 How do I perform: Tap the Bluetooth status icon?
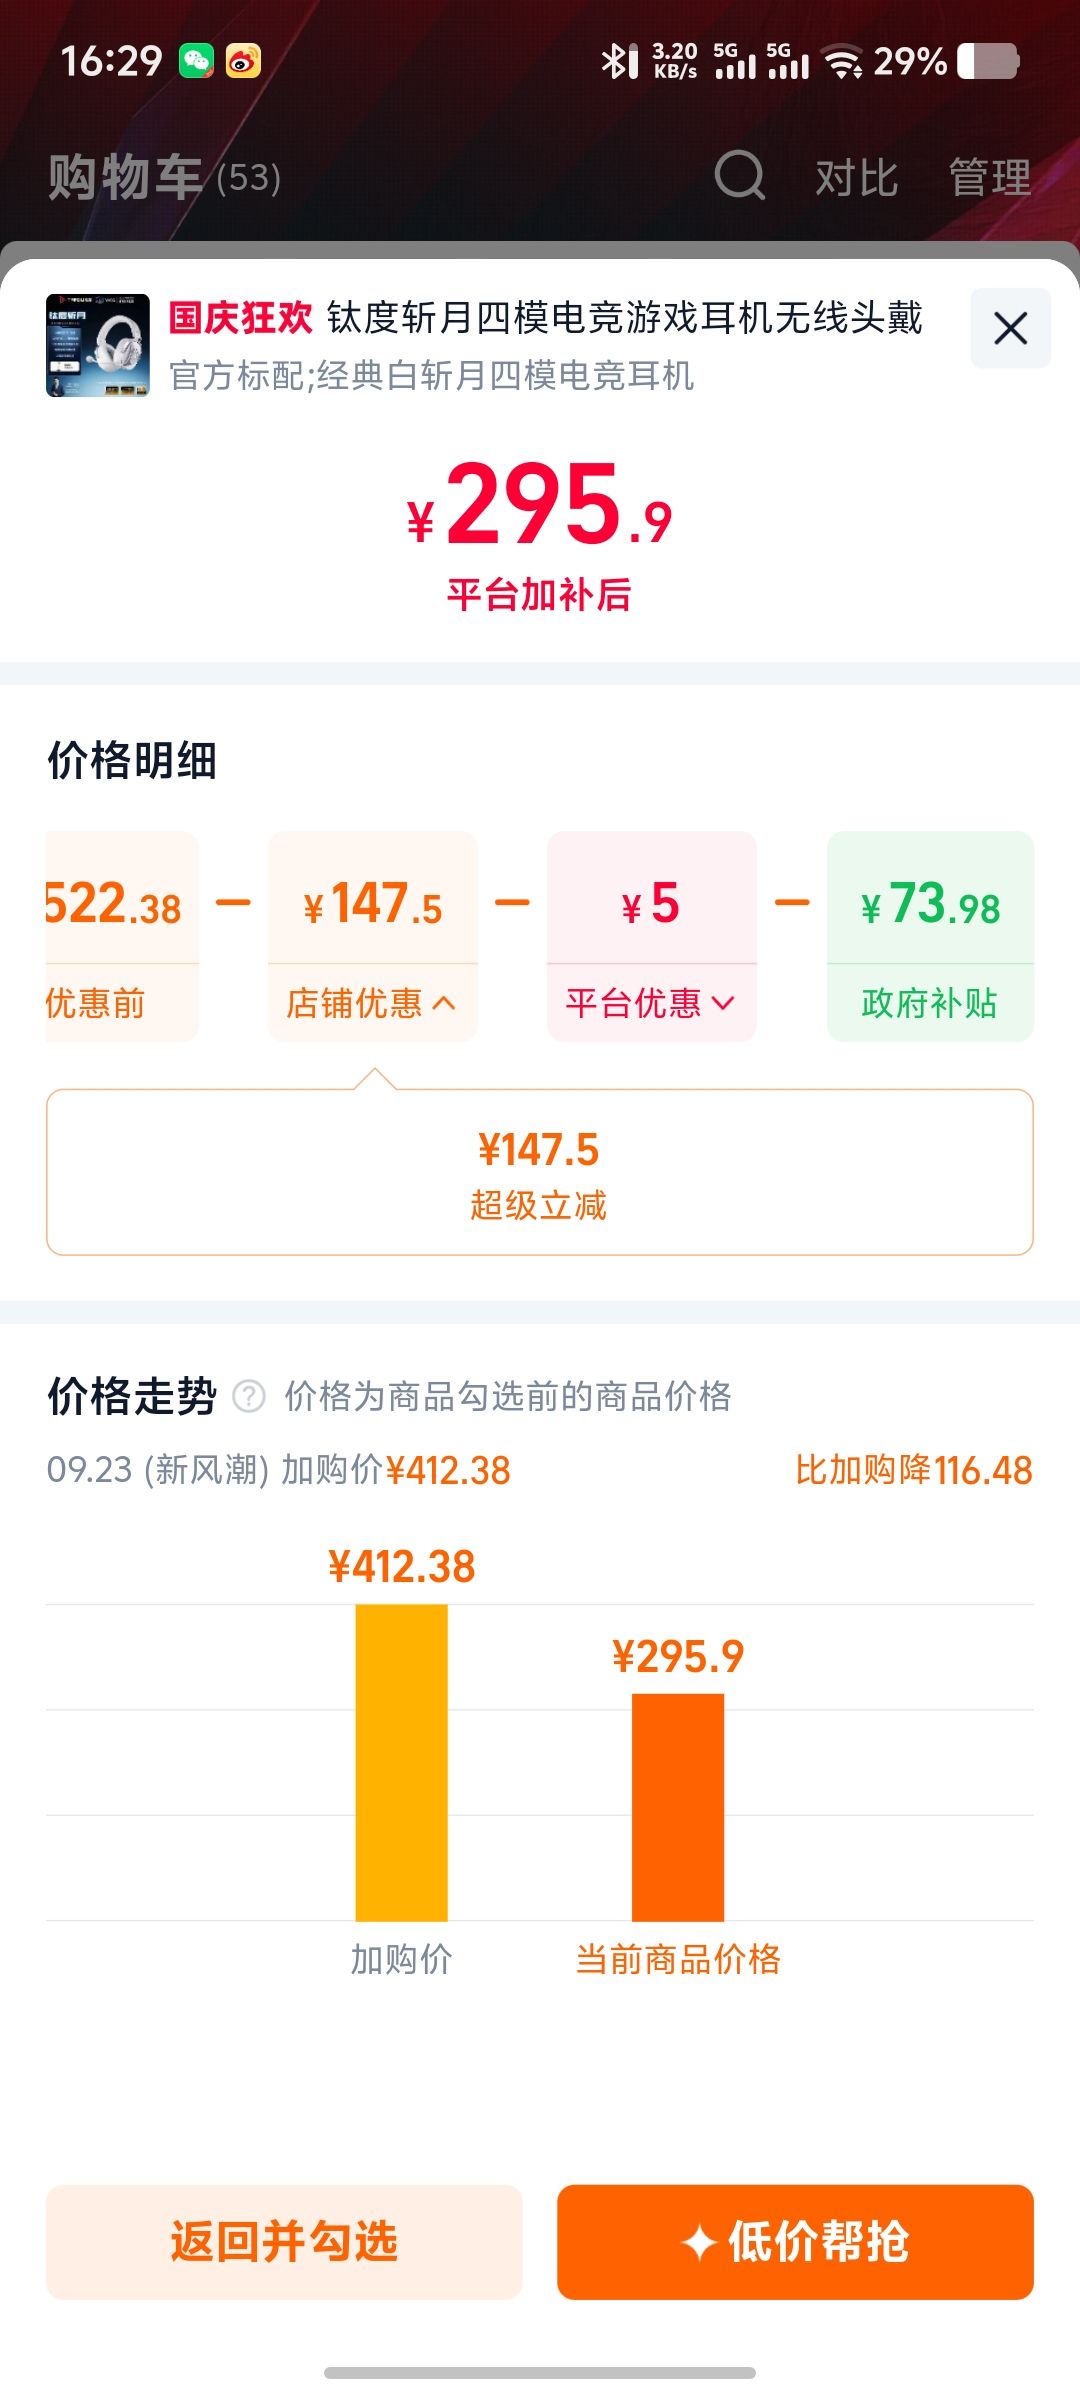click(x=619, y=61)
